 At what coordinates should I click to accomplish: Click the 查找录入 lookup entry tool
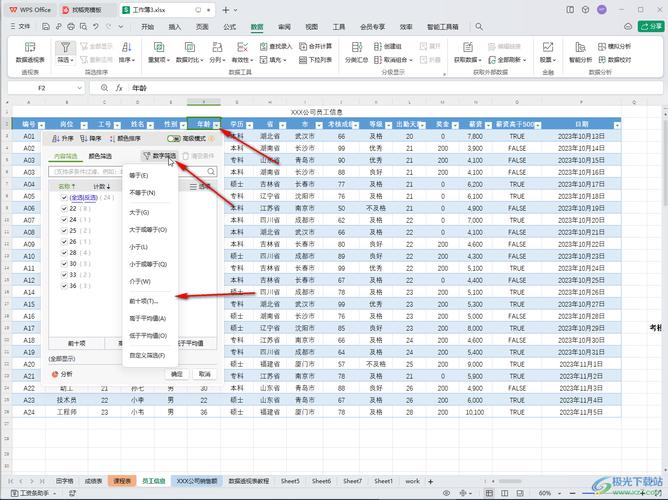[276, 46]
